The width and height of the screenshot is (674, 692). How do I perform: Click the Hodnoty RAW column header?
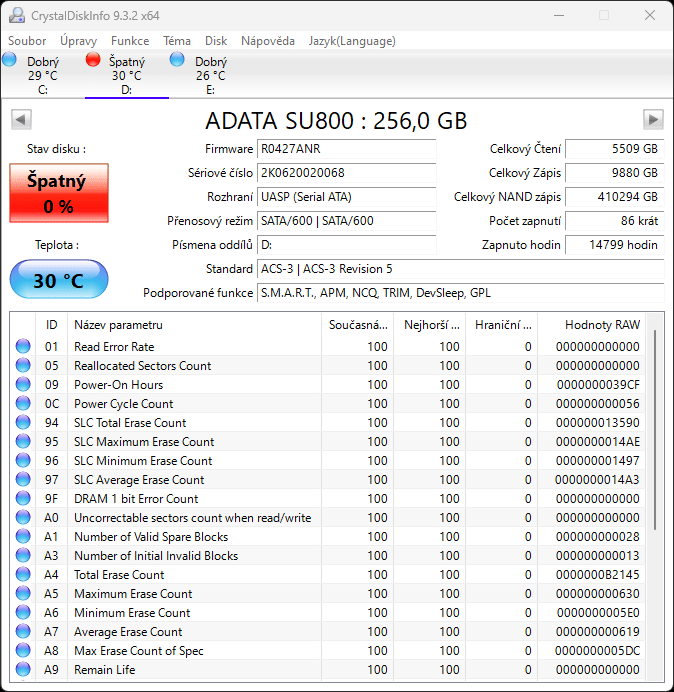(602, 325)
